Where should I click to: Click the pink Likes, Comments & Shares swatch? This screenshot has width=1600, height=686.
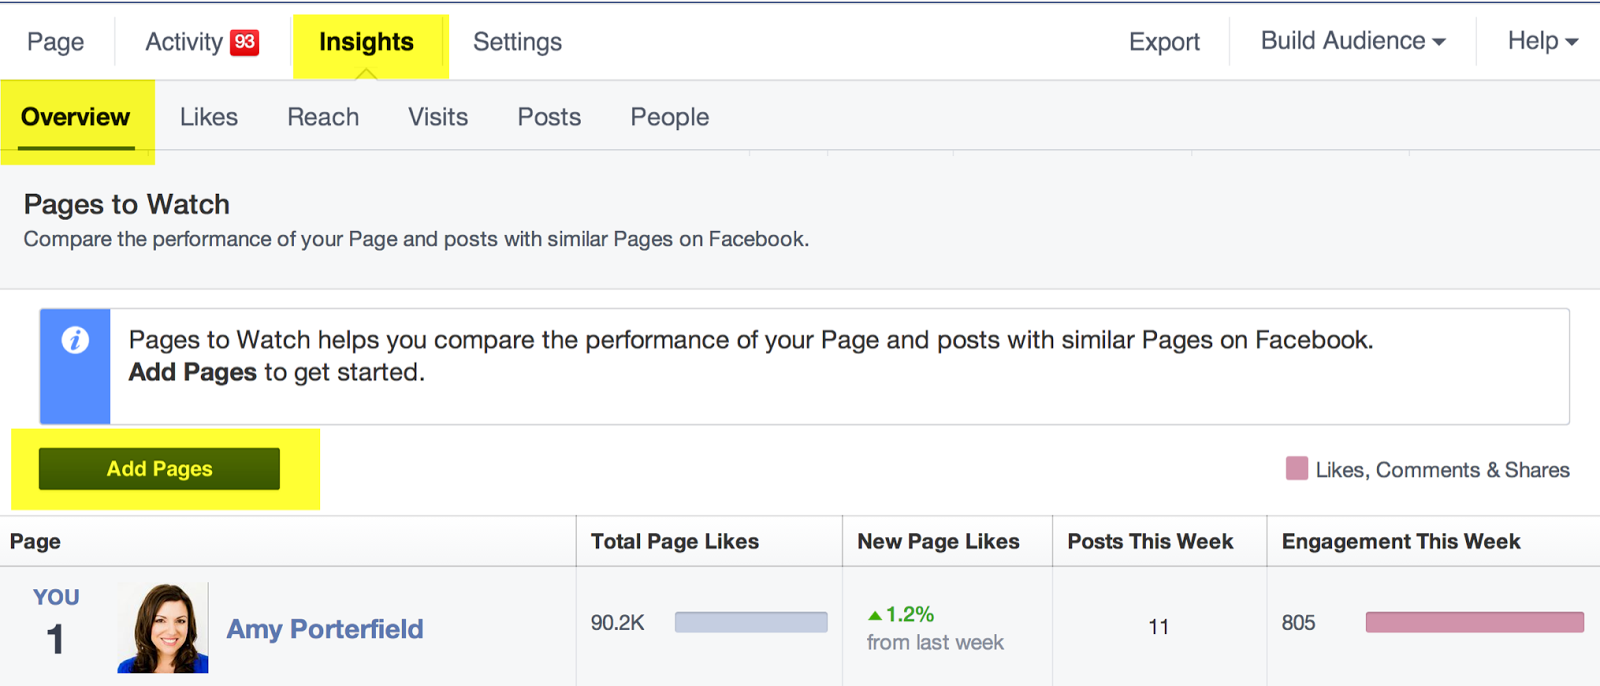(1297, 468)
